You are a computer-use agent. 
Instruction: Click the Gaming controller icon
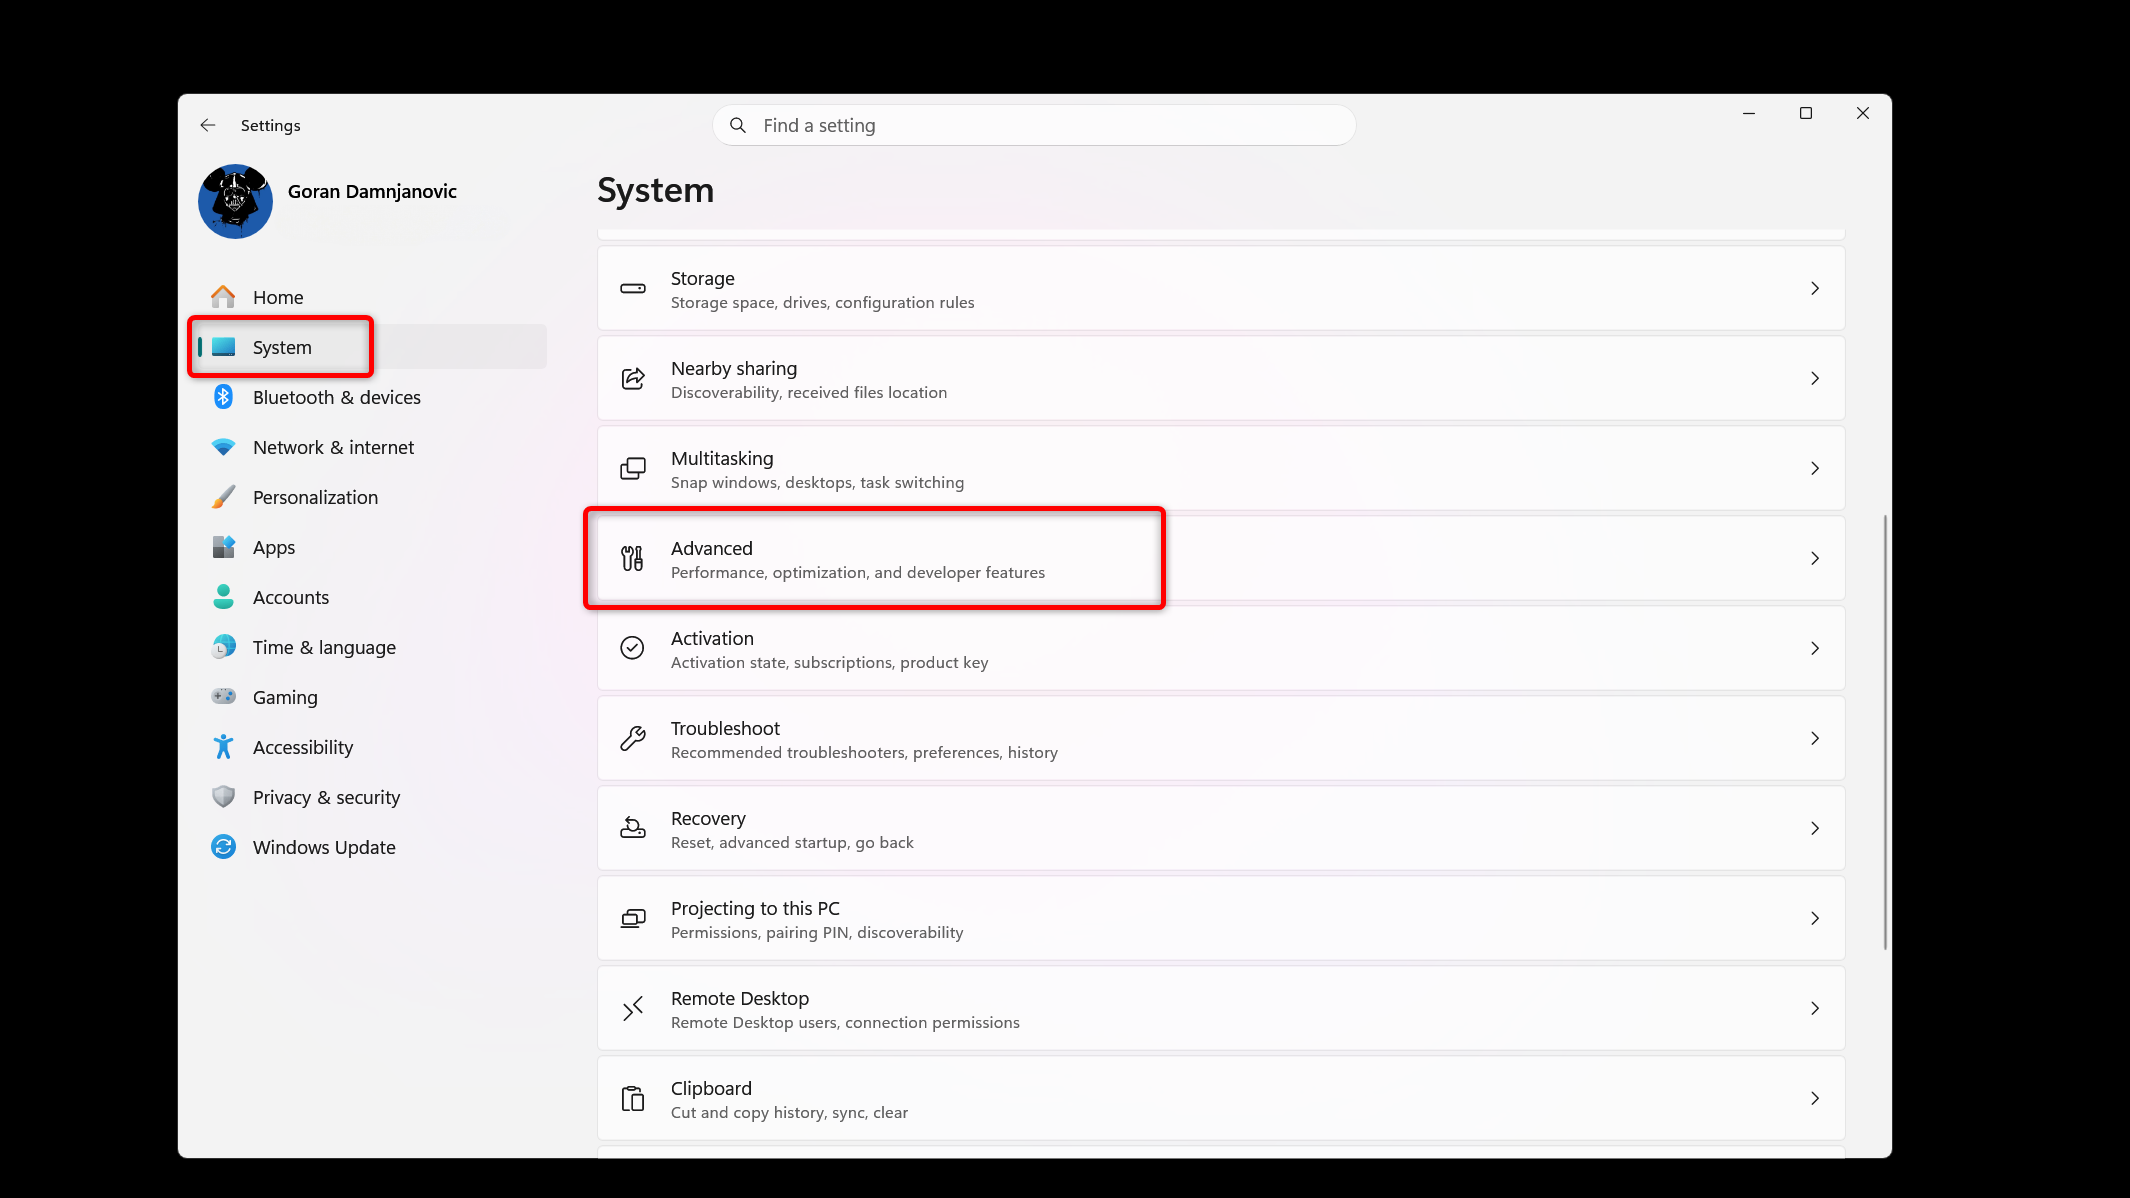(223, 696)
